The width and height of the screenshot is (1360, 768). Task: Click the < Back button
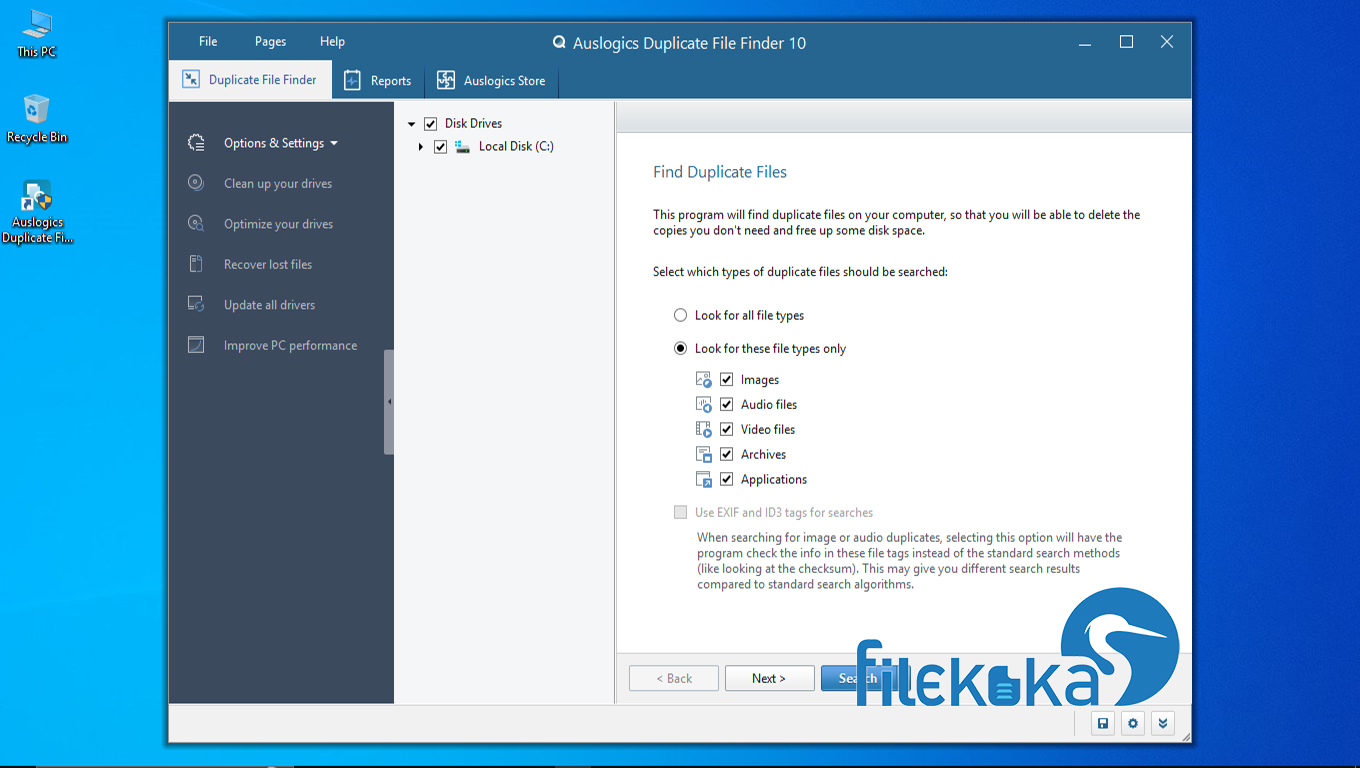[x=674, y=678]
